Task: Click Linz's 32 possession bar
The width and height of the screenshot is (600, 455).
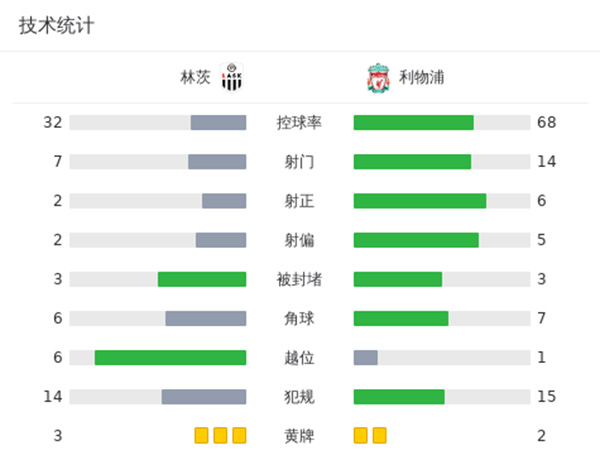Action: coord(218,122)
